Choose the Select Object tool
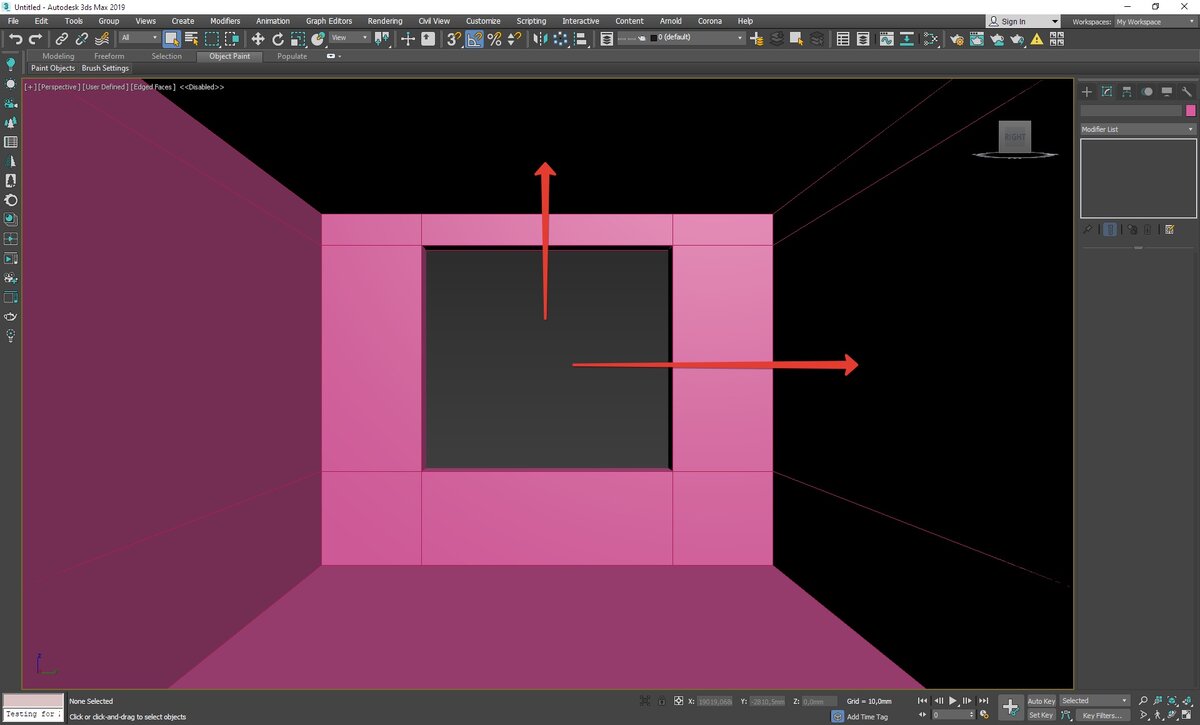This screenshot has height=725, width=1200. pyautogui.click(x=172, y=39)
